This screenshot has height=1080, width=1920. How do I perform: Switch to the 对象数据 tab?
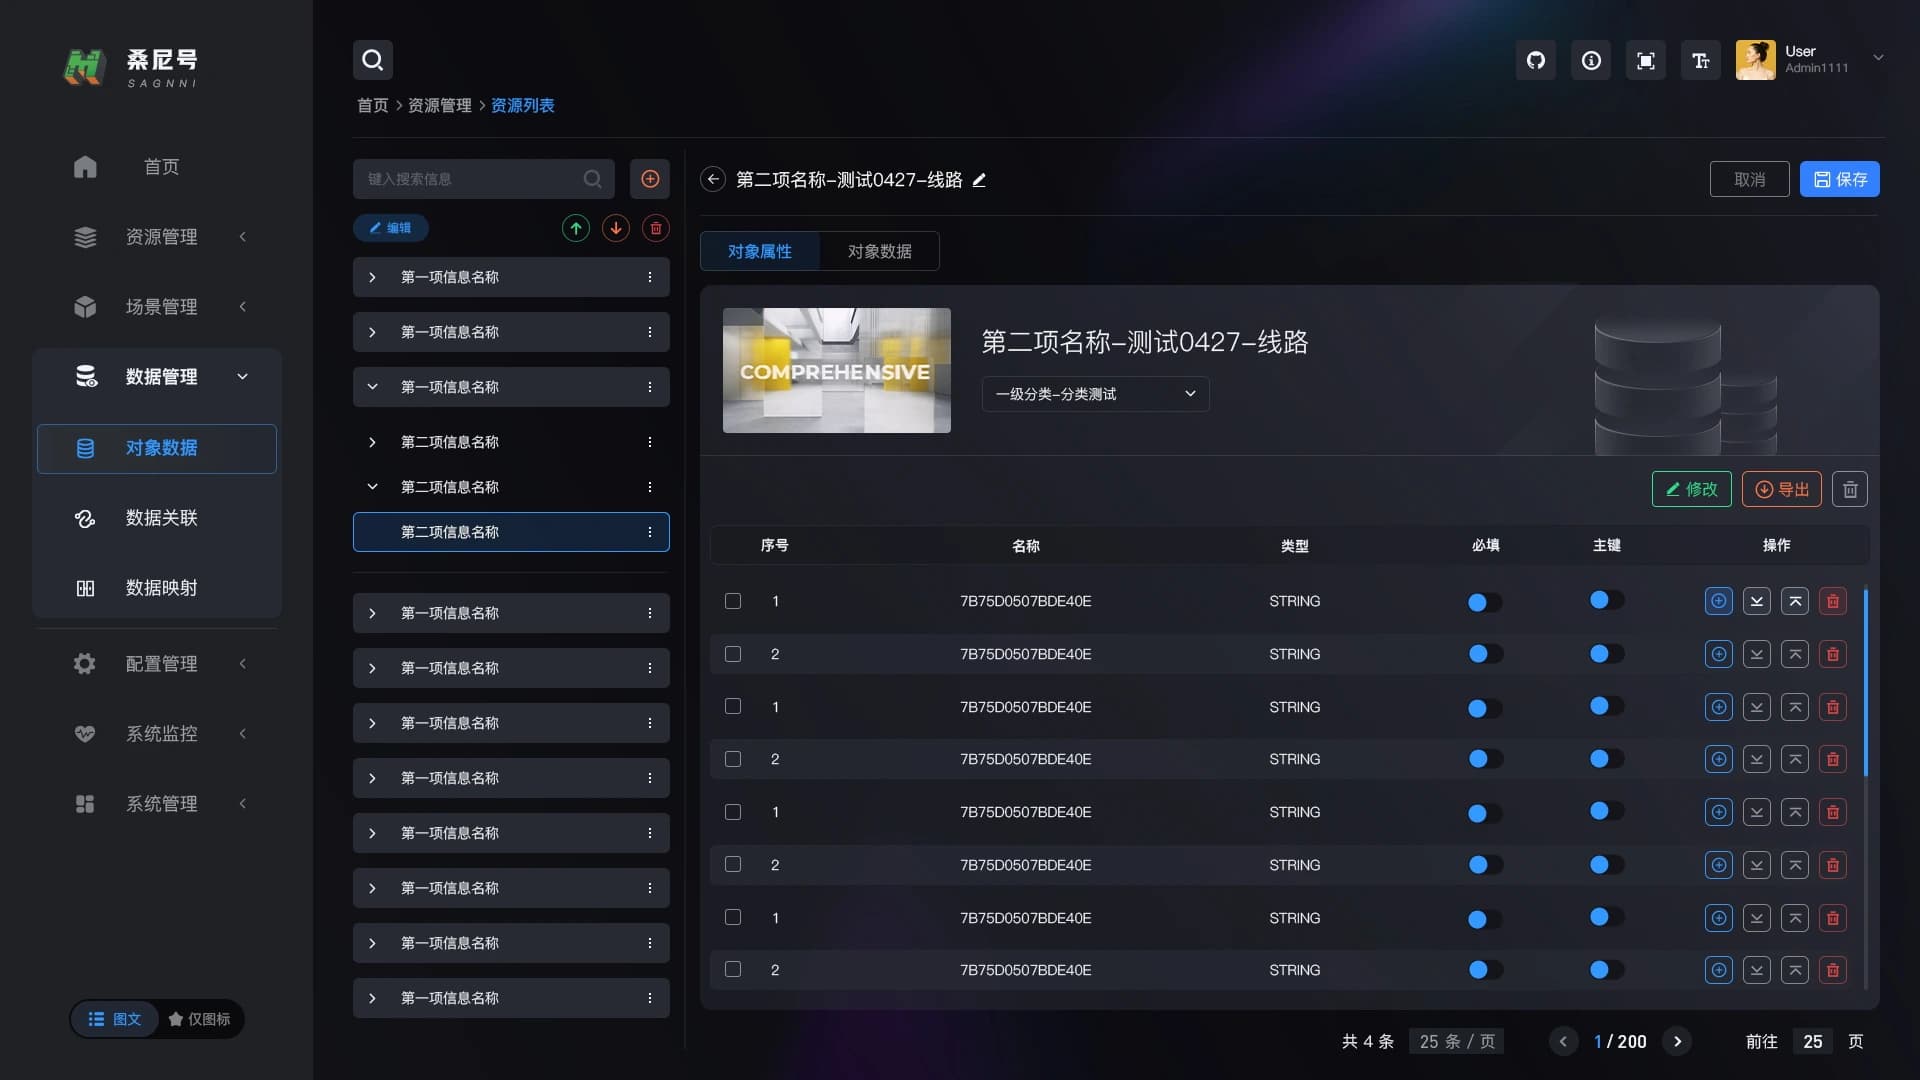coord(879,252)
